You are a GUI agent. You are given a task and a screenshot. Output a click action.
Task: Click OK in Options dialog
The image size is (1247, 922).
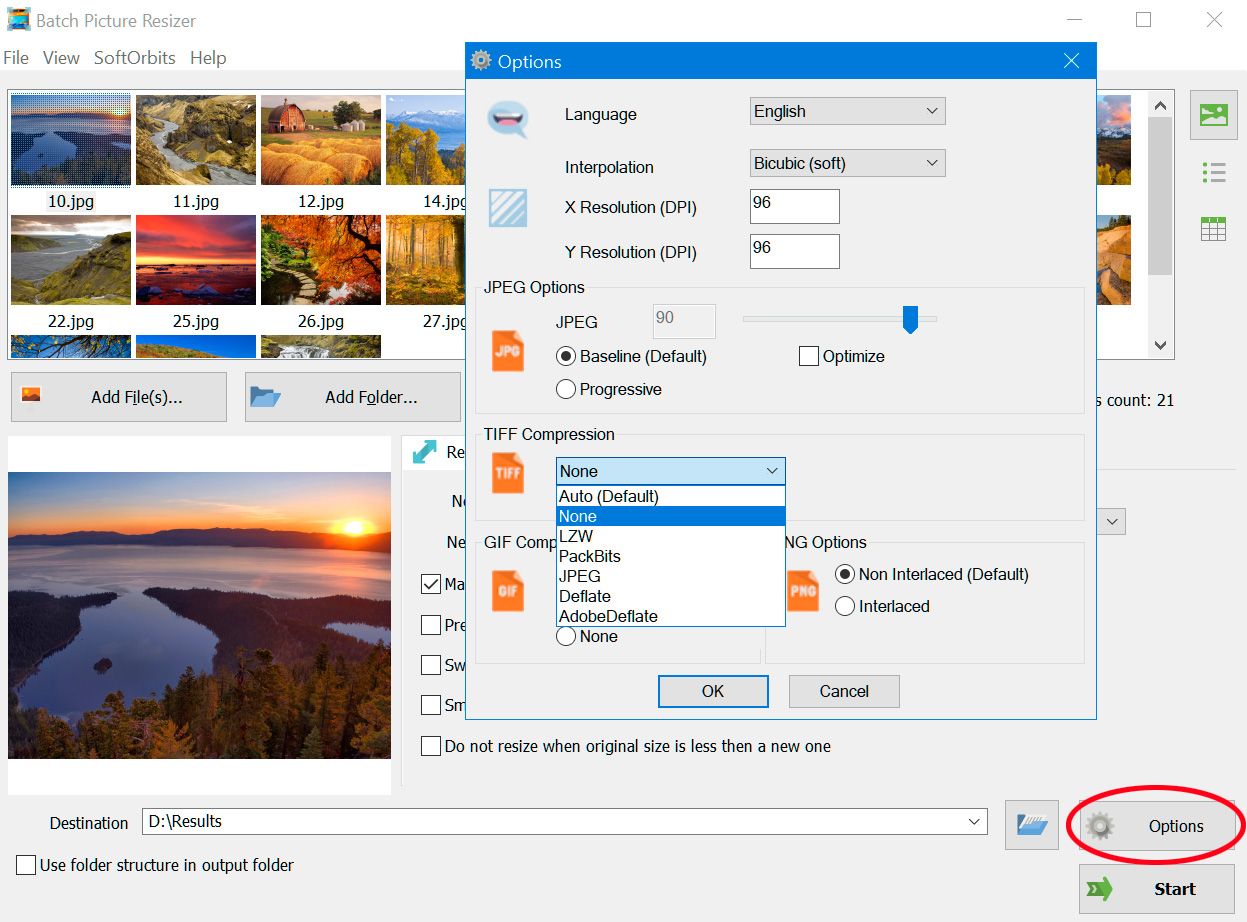pyautogui.click(x=712, y=691)
